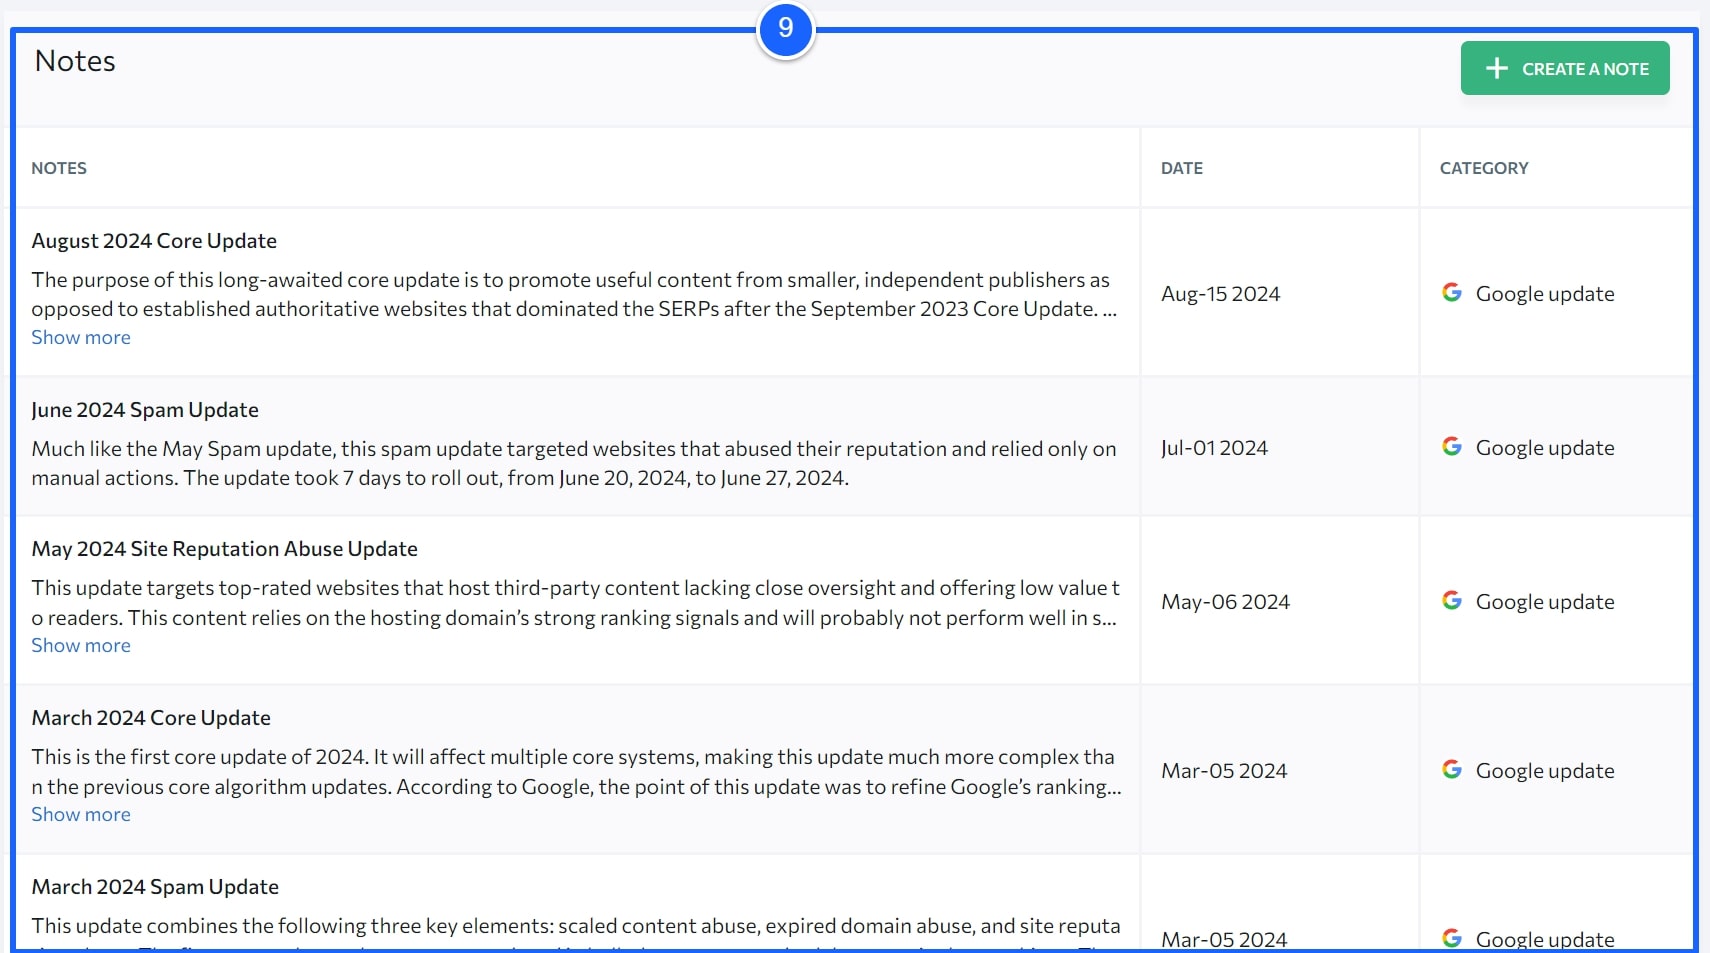Click Google update label in June 2024 row
The height and width of the screenshot is (953, 1710).
[1545, 448]
